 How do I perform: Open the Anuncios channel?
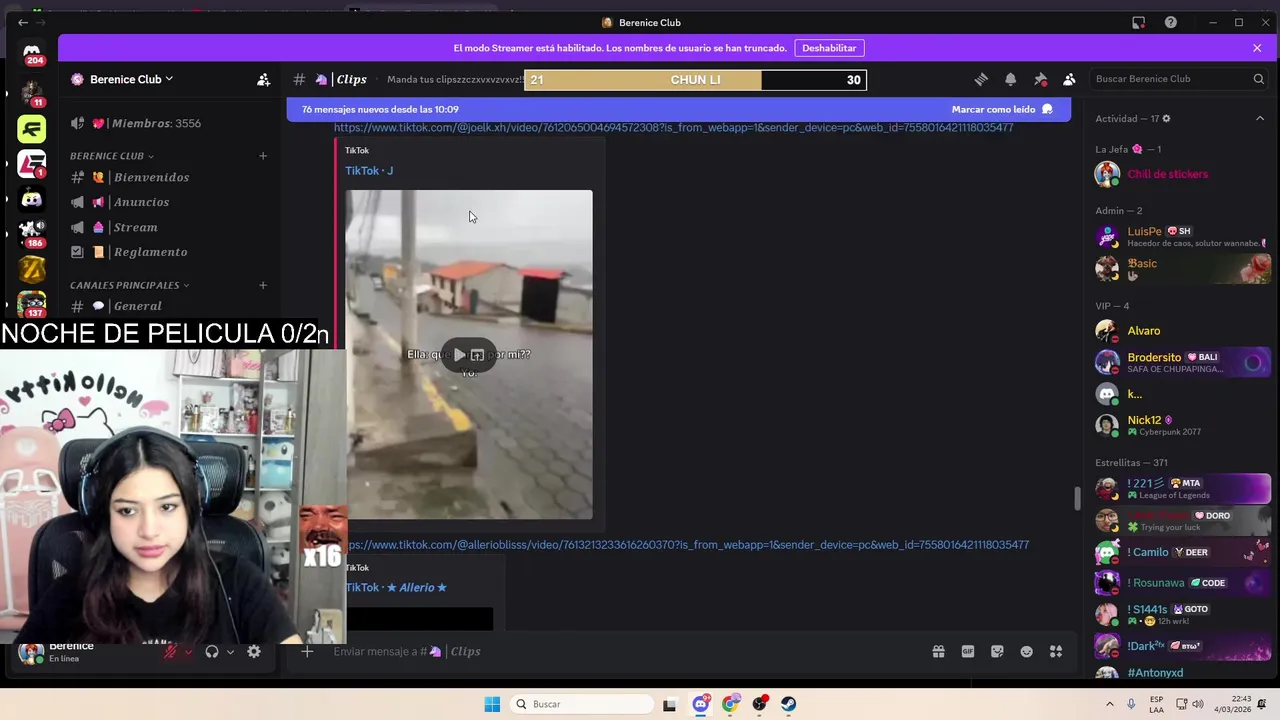pos(169,202)
